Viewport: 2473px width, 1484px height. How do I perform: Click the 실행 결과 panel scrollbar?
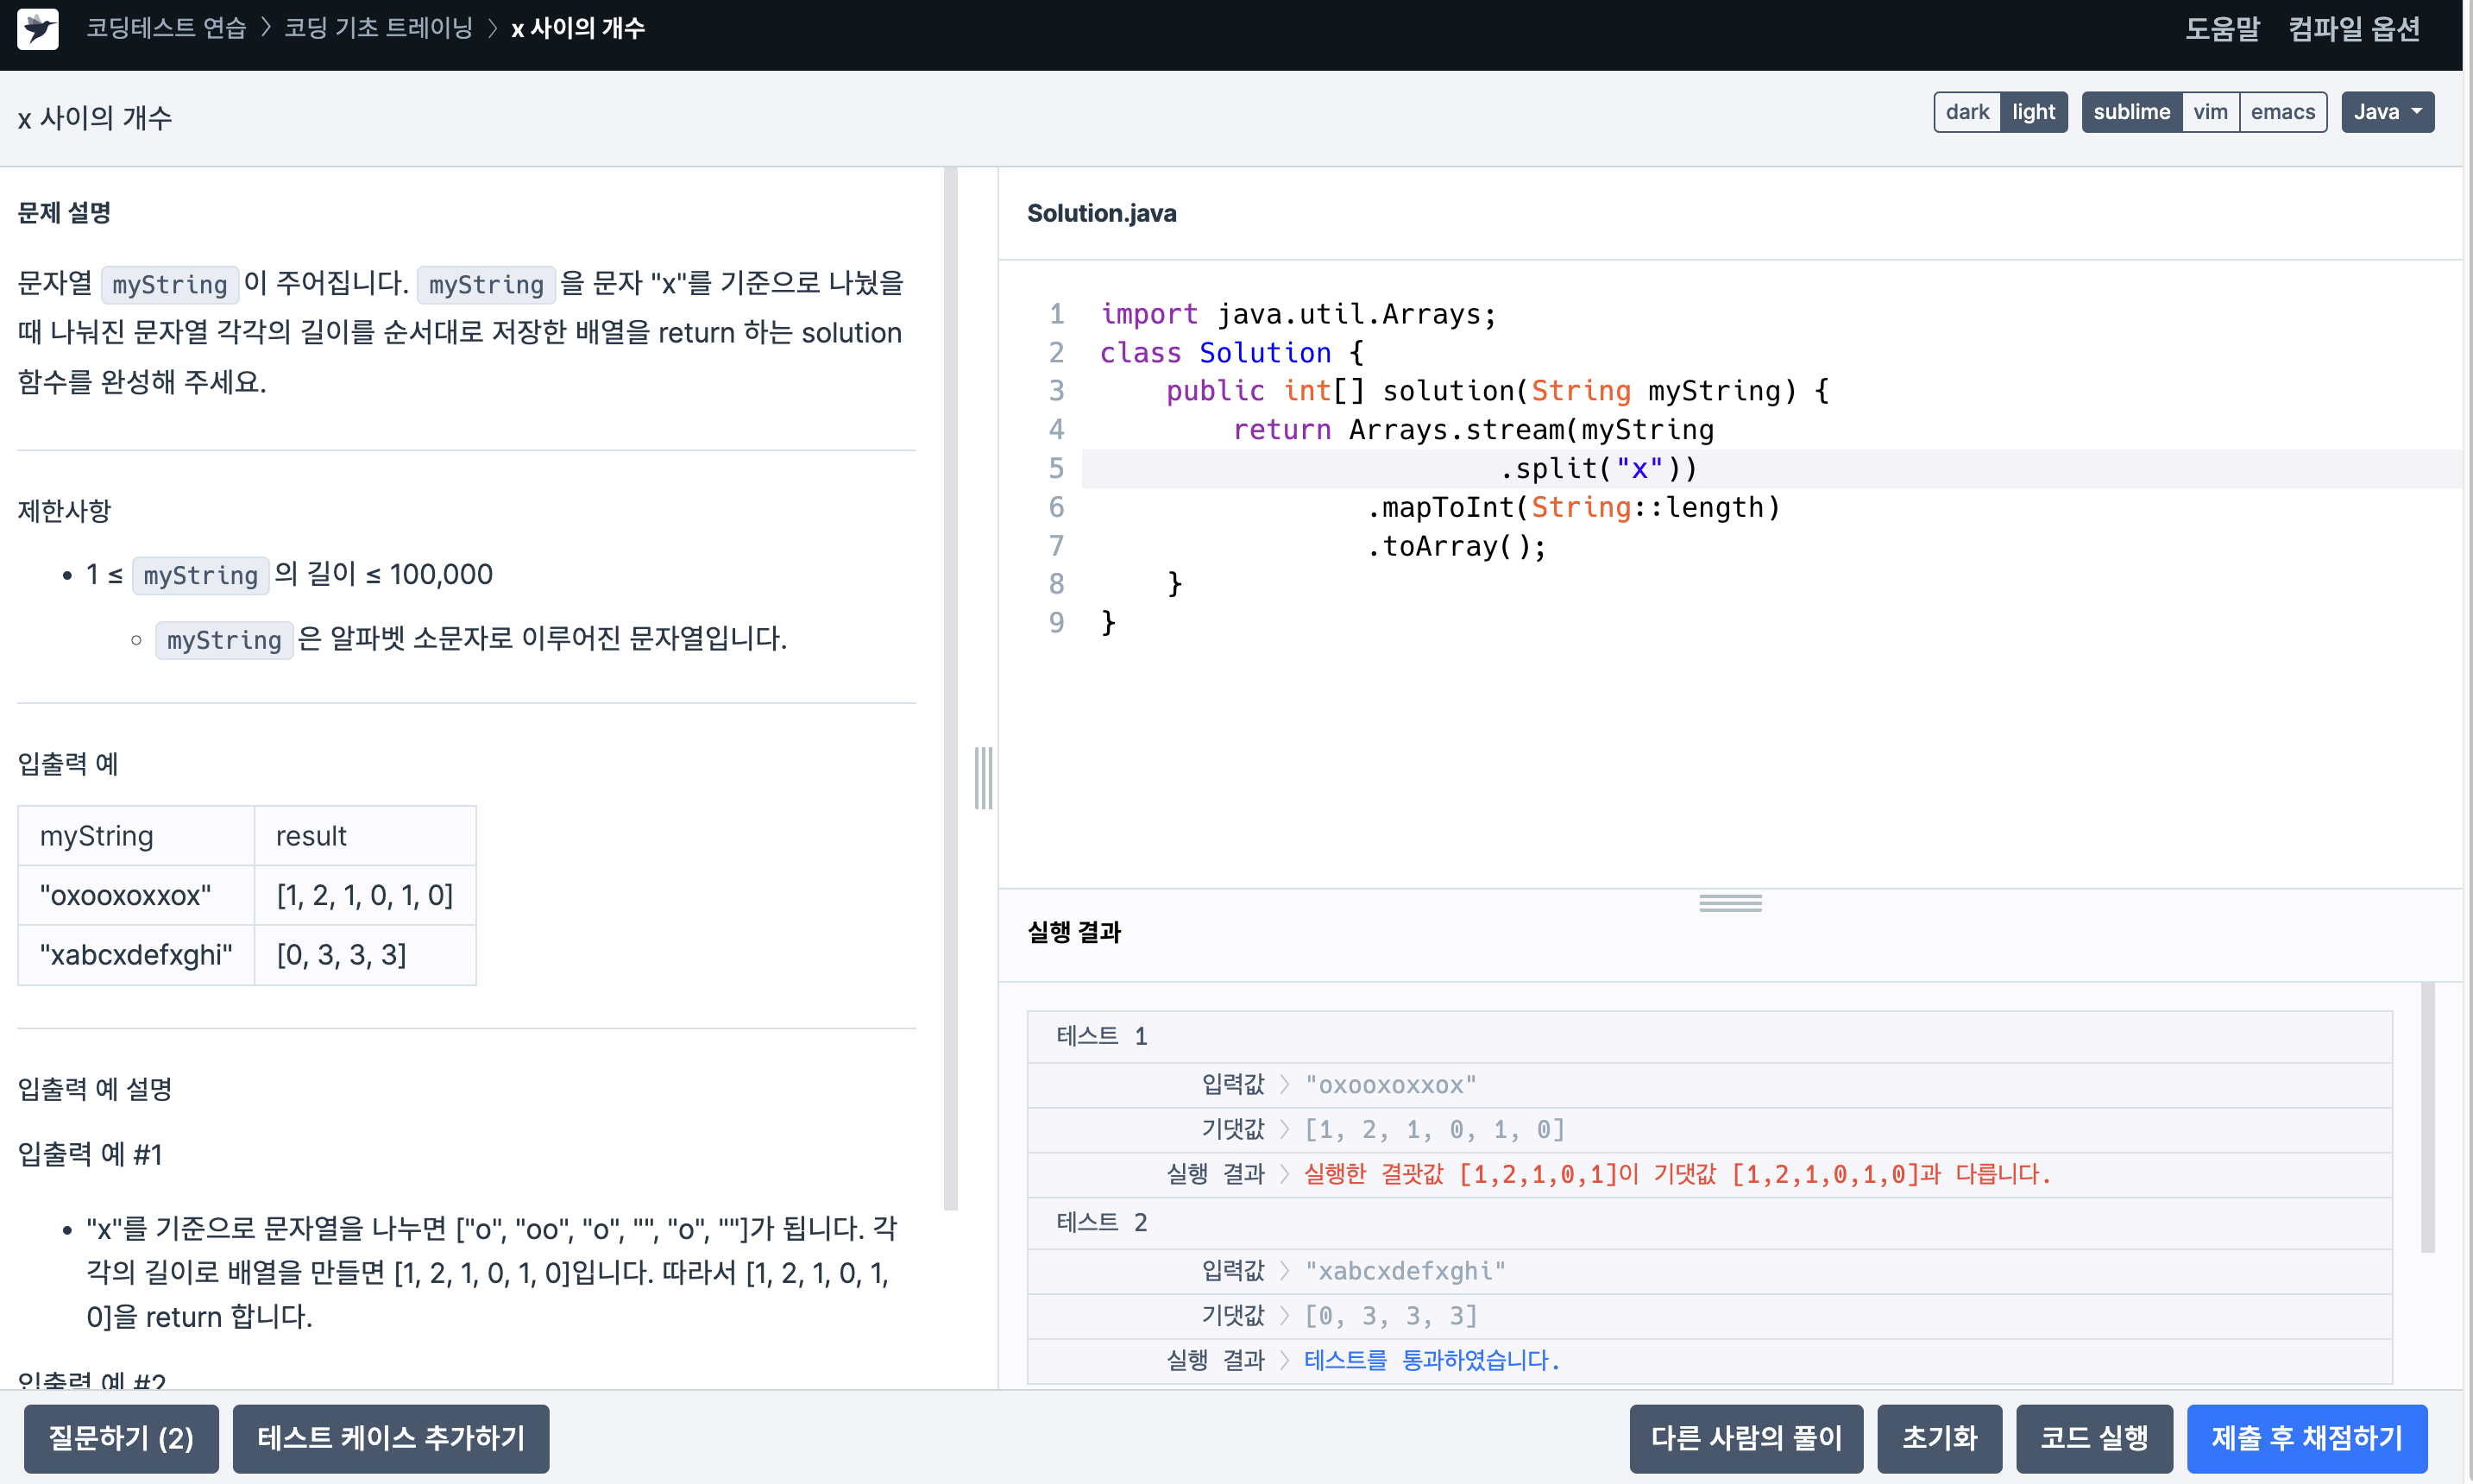point(2427,1117)
